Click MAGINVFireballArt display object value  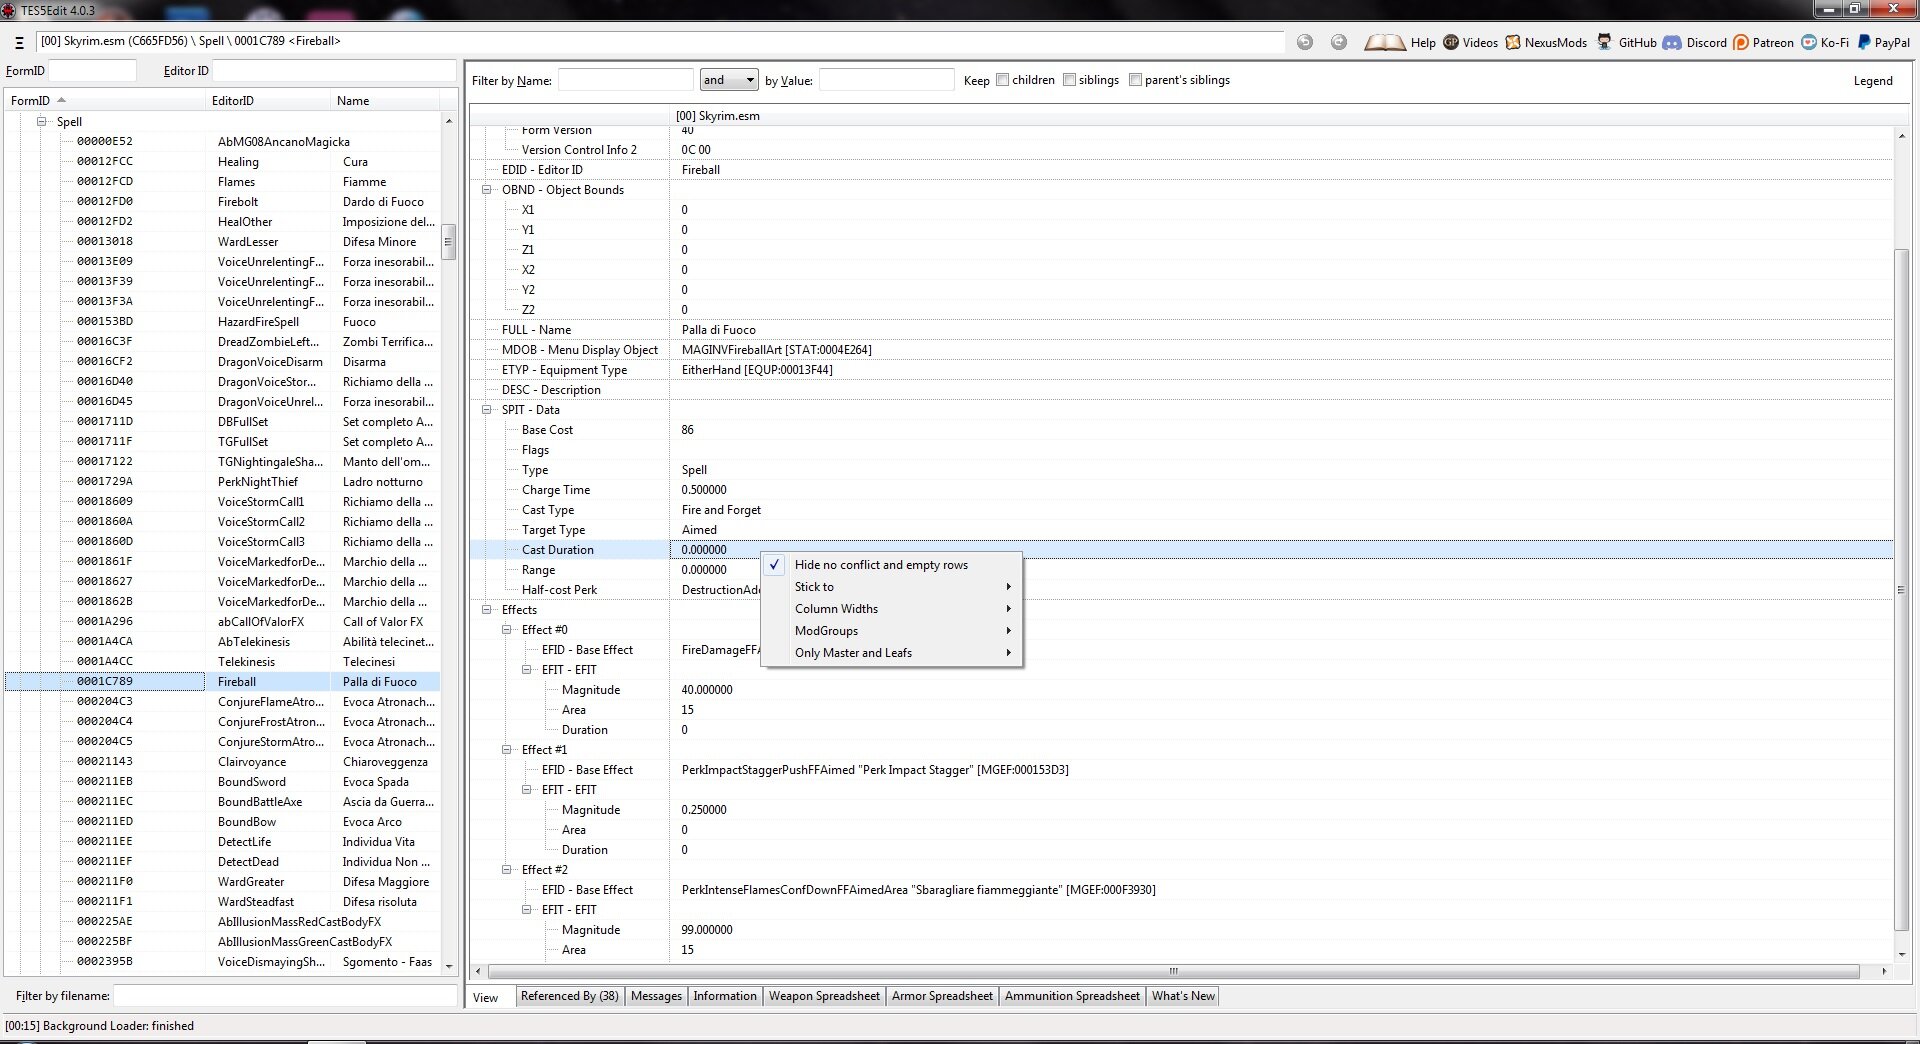(x=776, y=350)
